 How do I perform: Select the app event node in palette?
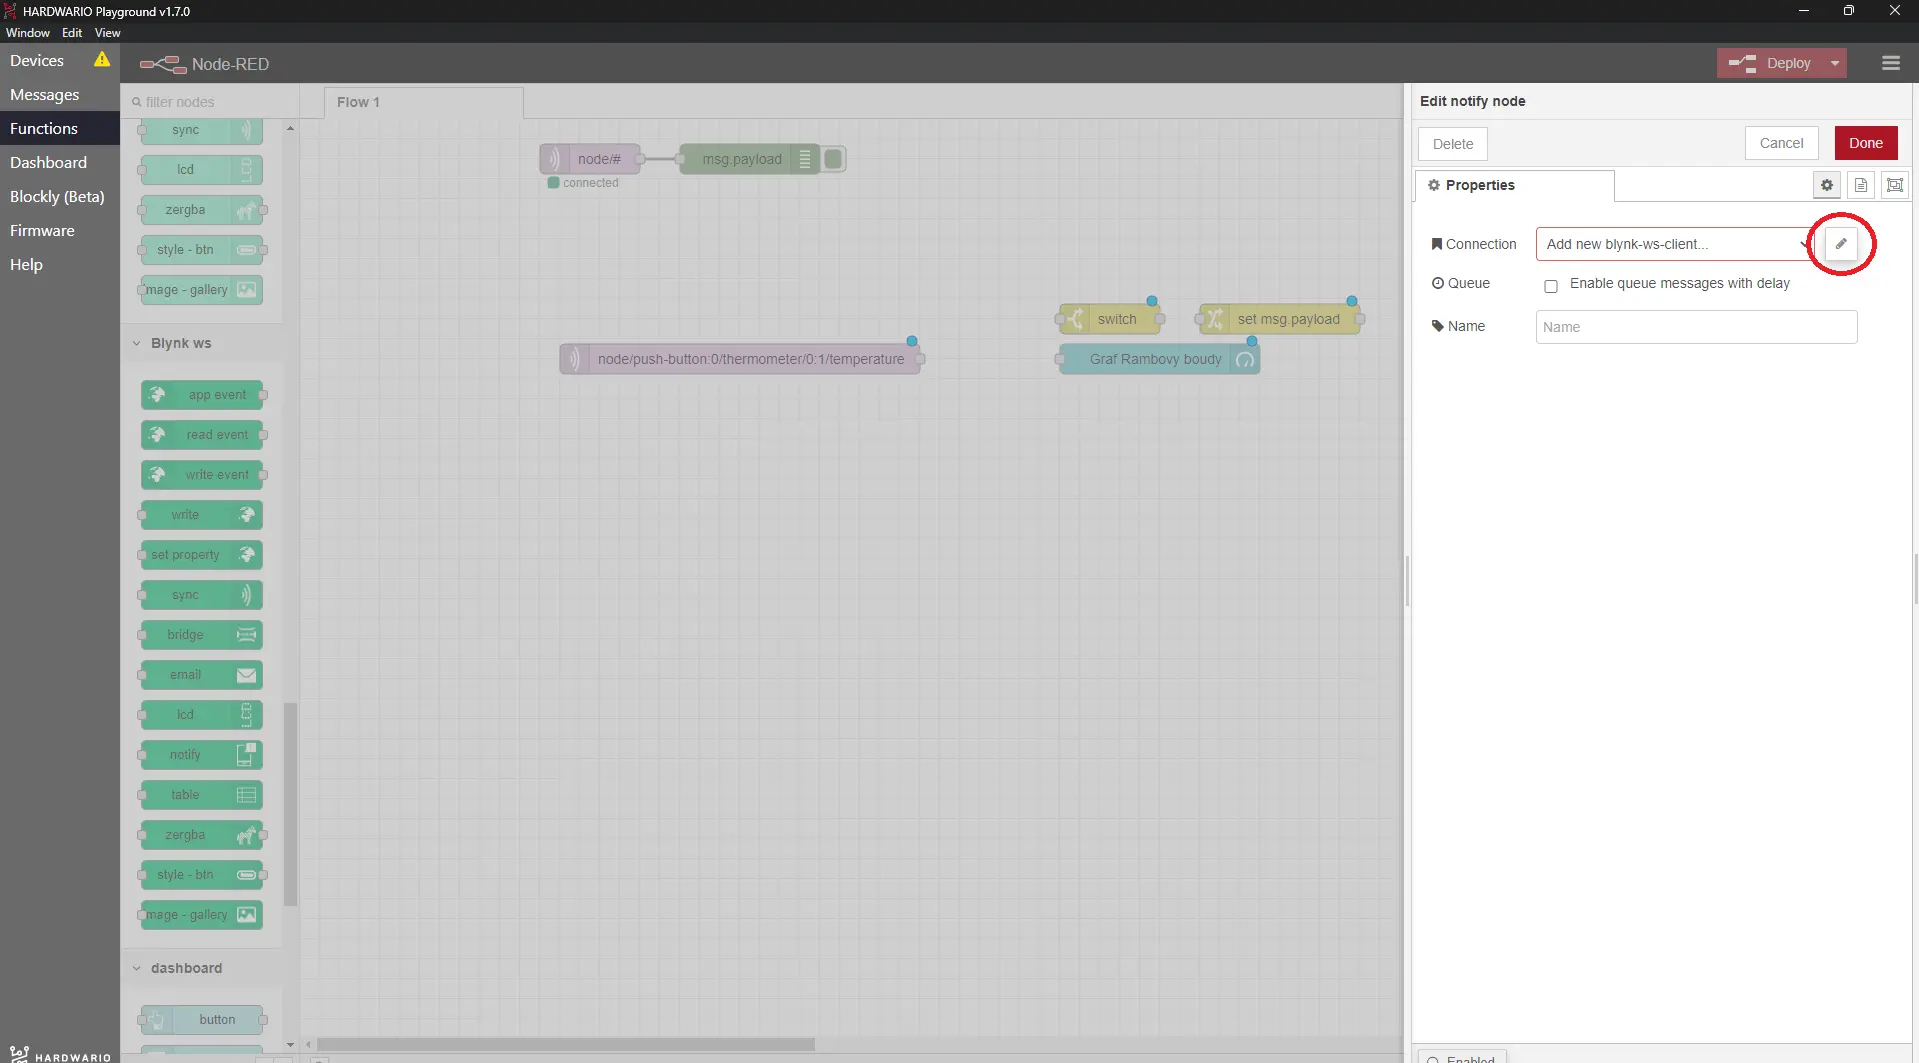(202, 395)
